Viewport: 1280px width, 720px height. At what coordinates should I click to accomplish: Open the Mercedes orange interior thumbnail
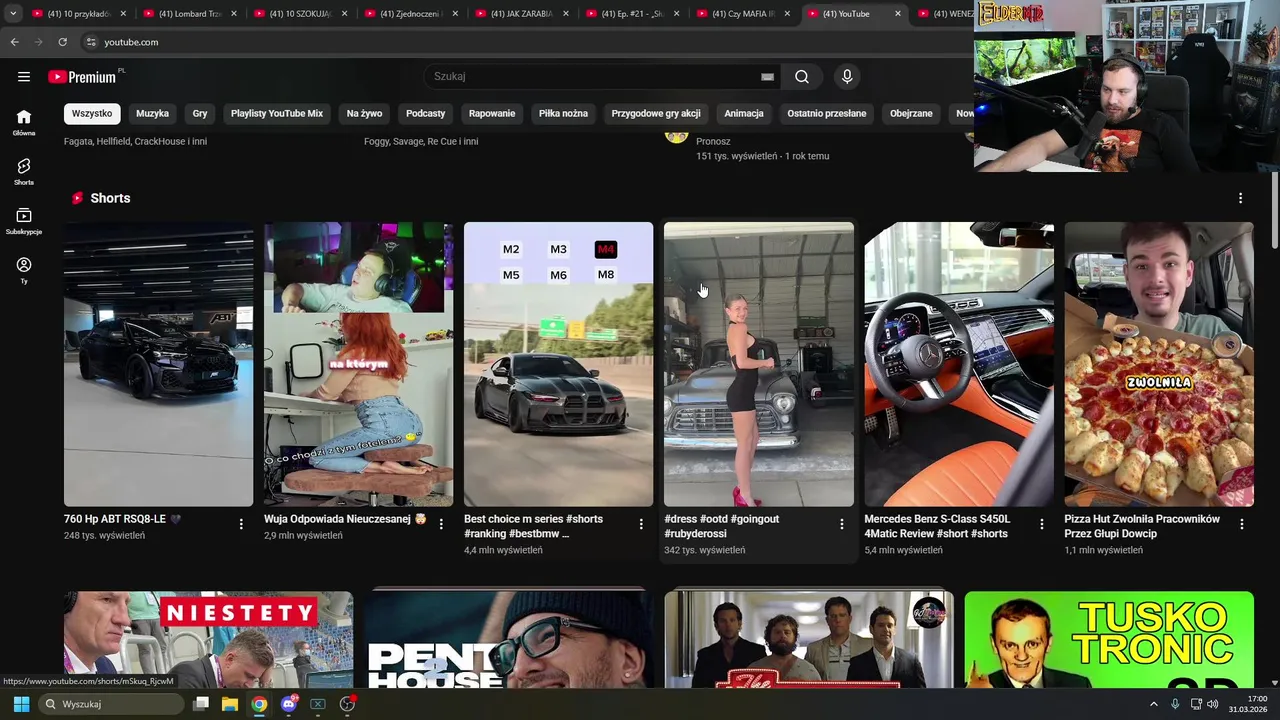(x=958, y=364)
